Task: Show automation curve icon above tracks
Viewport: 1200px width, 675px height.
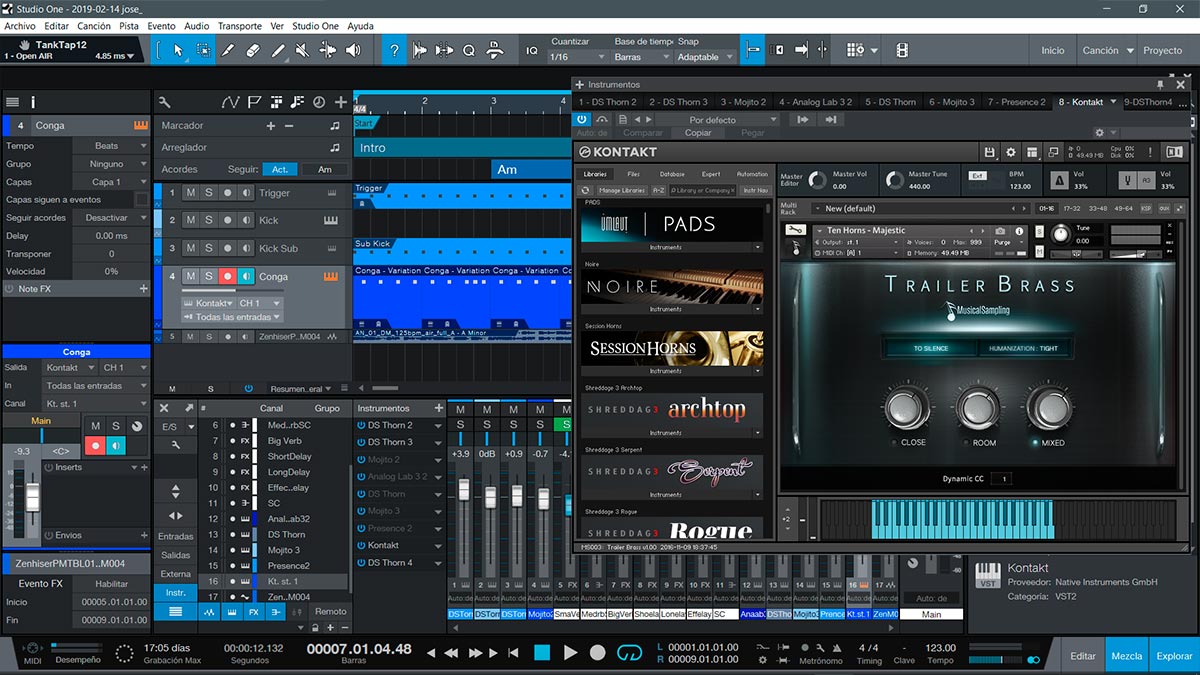Action: pyautogui.click(x=230, y=102)
